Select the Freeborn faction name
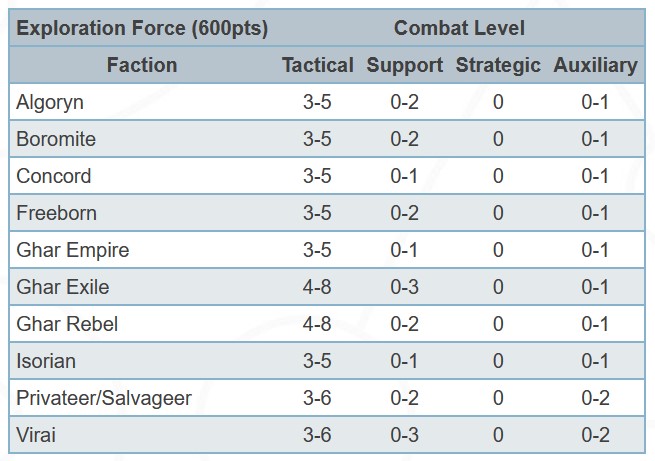 click(x=56, y=213)
